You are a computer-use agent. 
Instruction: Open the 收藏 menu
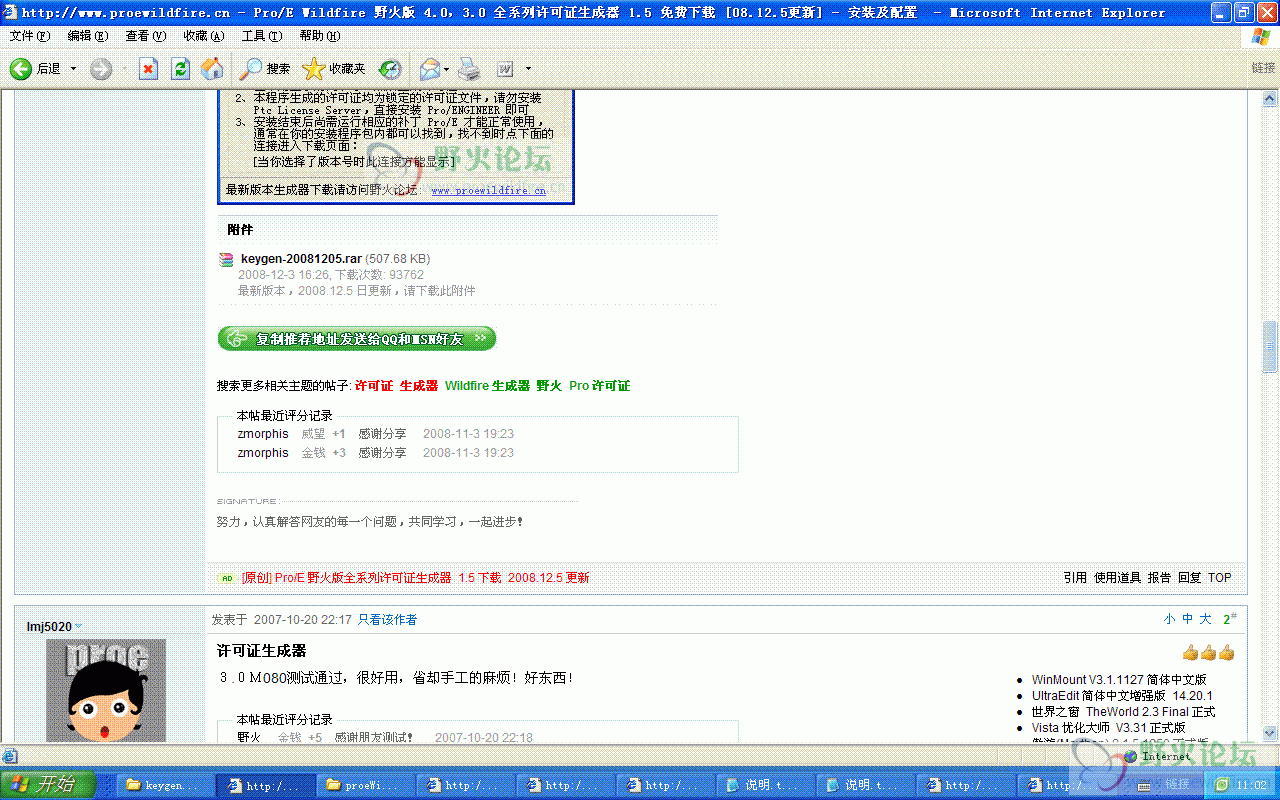[x=204, y=35]
